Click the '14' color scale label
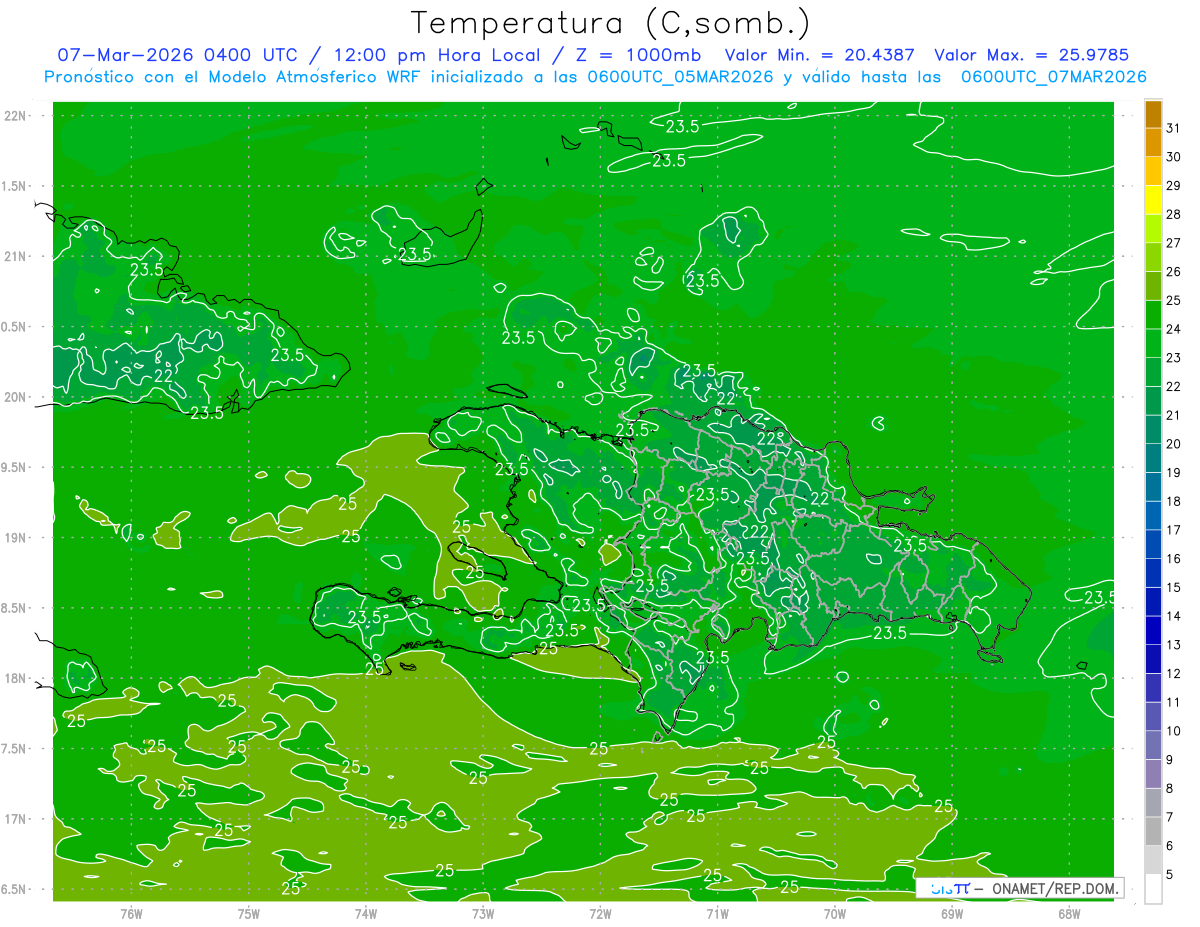 (1174, 616)
